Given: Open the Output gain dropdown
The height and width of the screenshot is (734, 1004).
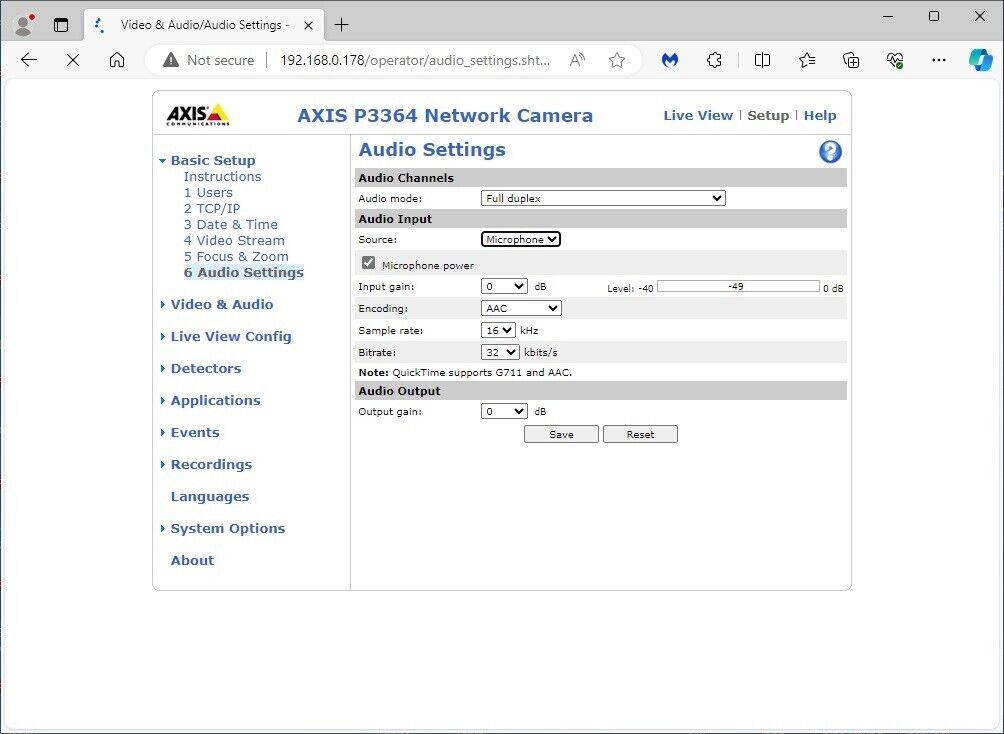Looking at the screenshot, I should click(504, 411).
